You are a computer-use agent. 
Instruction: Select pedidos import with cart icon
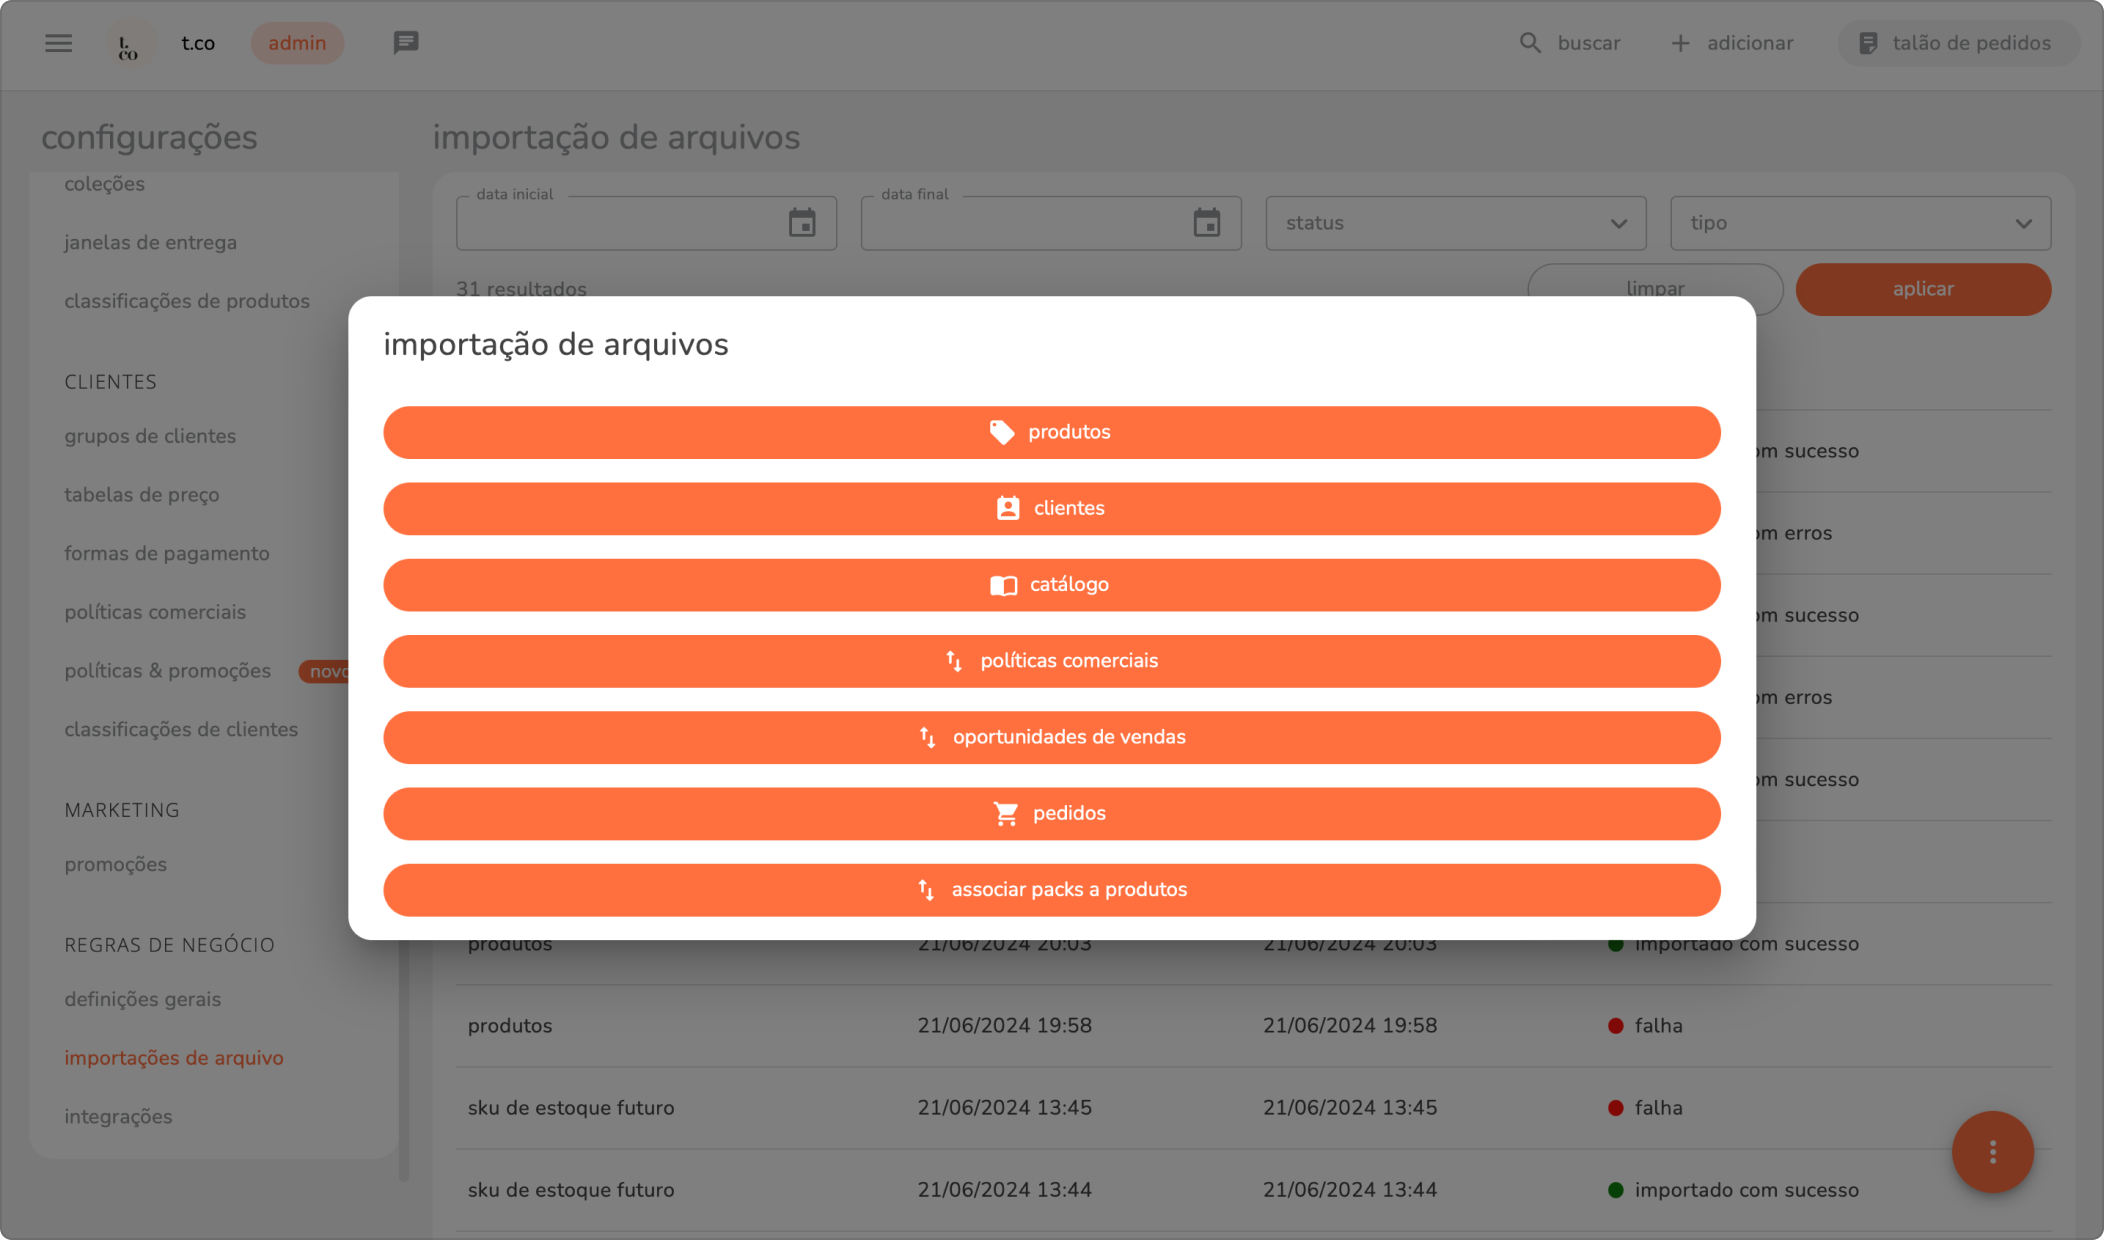click(x=1051, y=814)
